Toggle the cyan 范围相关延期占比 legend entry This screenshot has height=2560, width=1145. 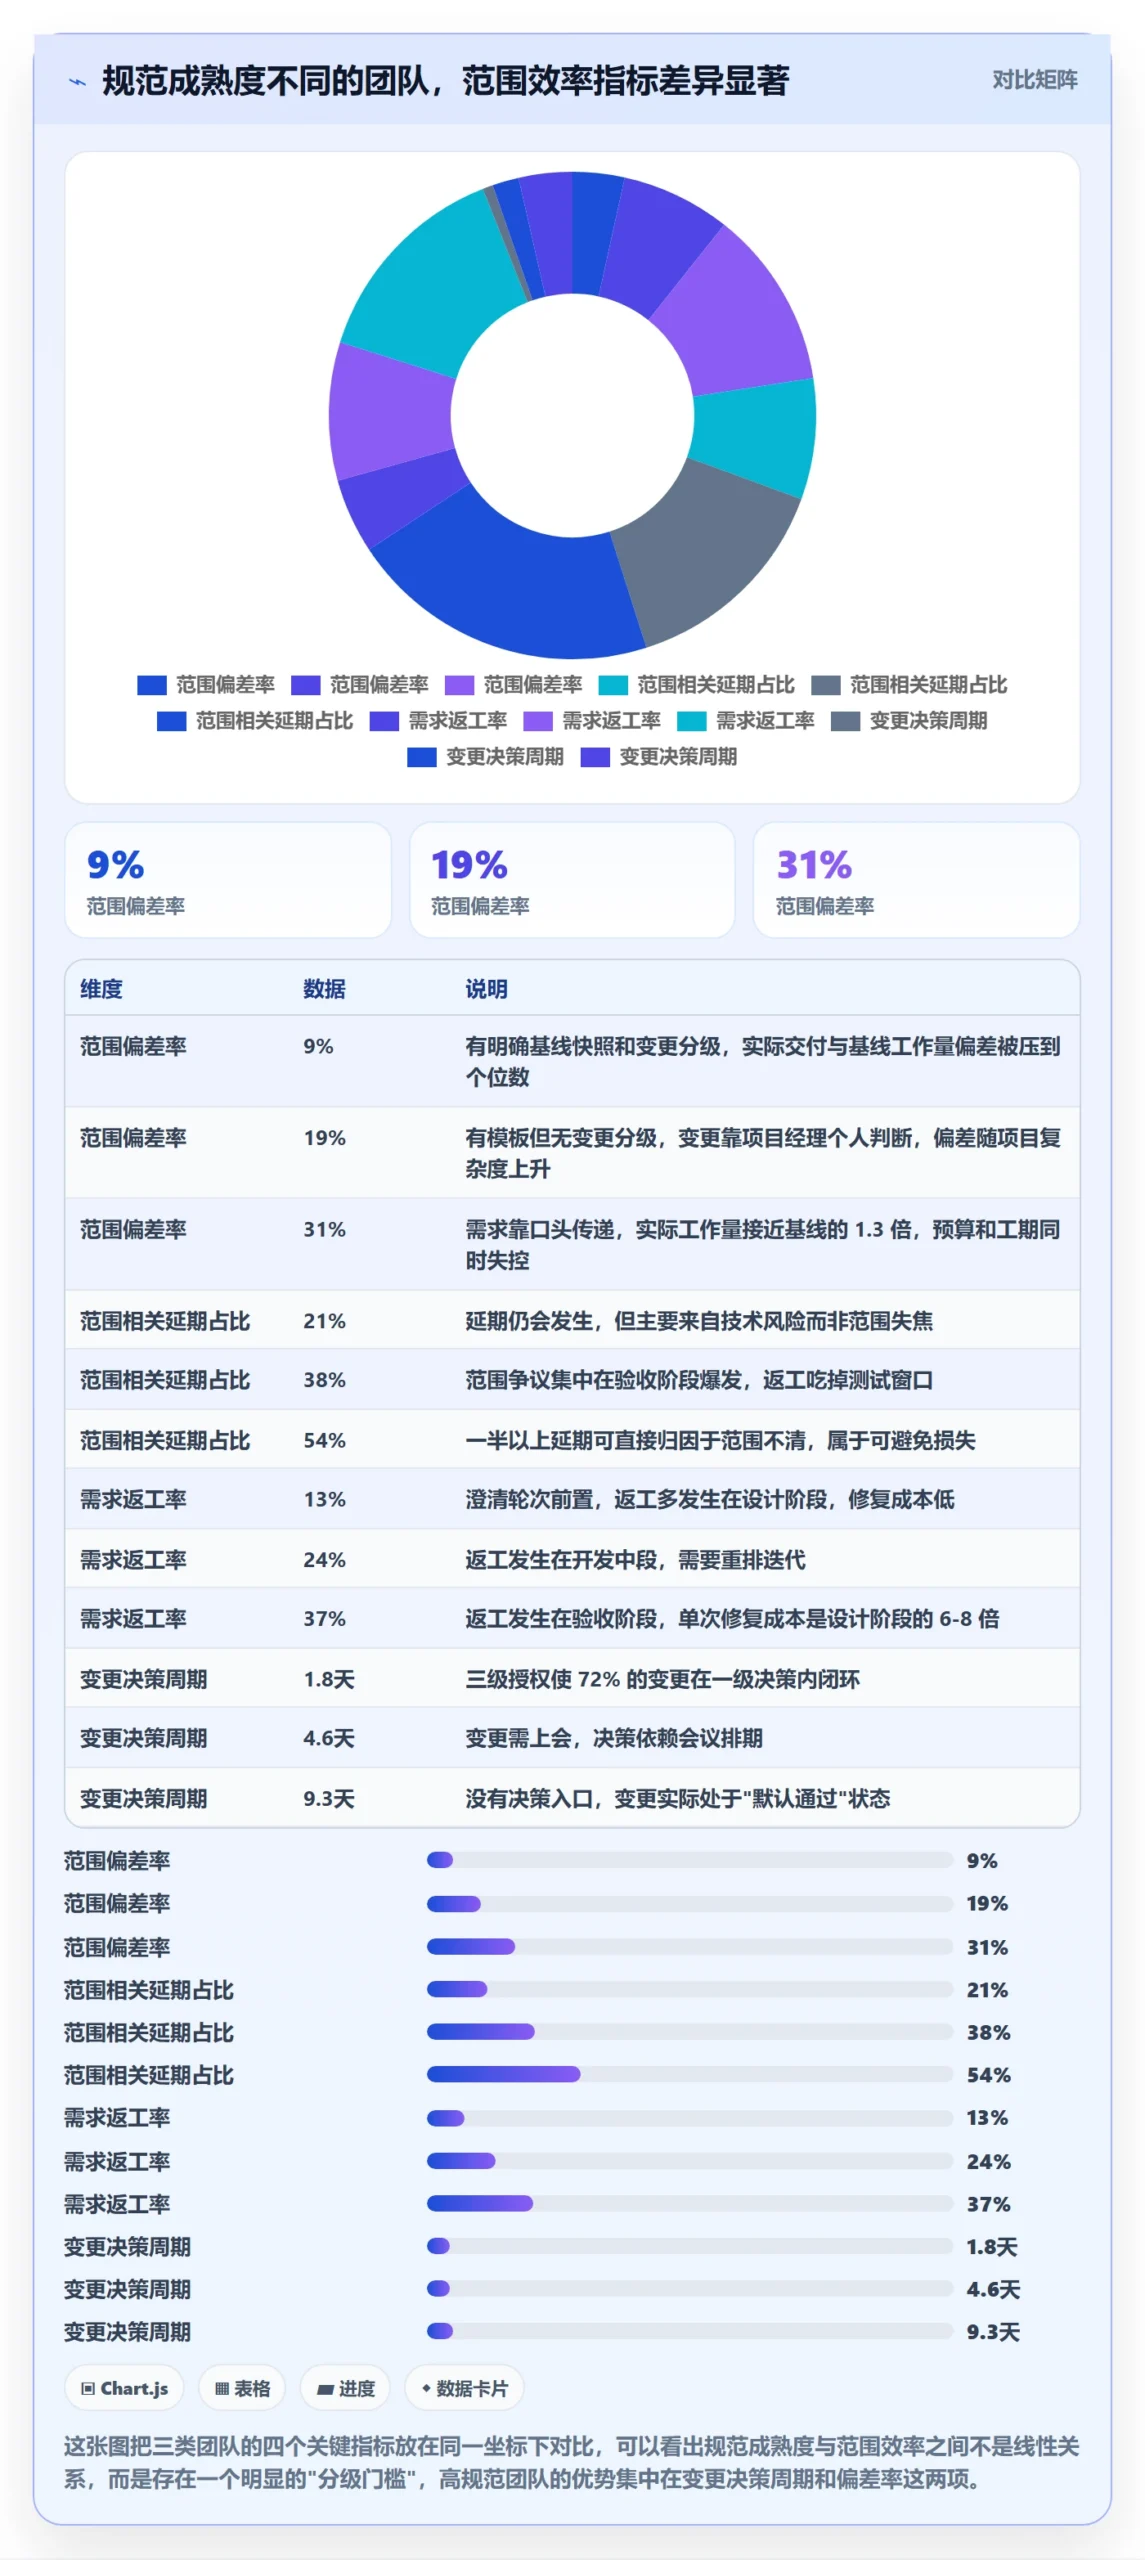click(697, 685)
